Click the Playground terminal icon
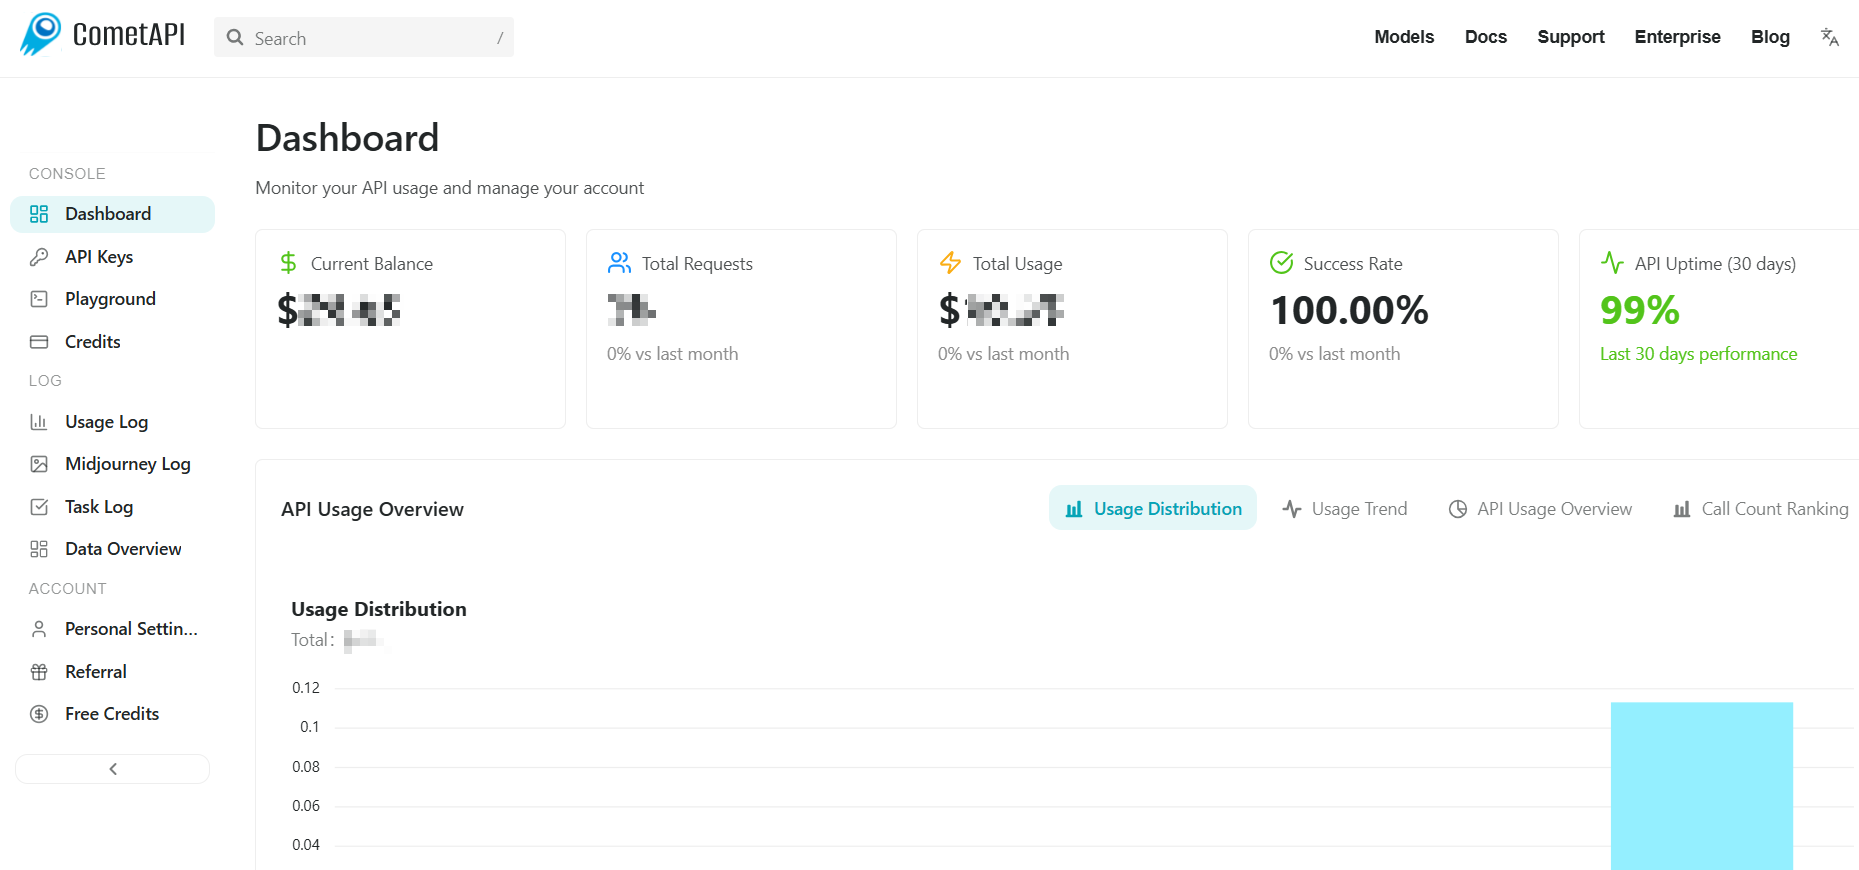 pos(39,299)
